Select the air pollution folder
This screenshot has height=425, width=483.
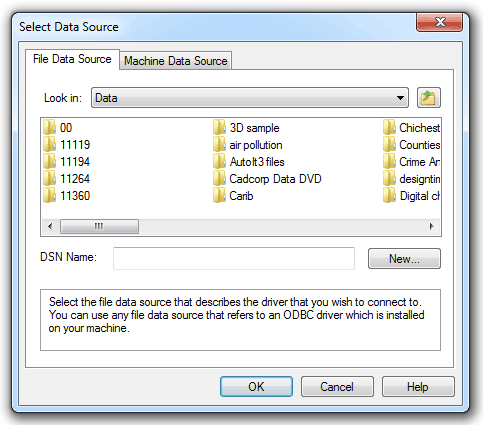click(x=248, y=145)
